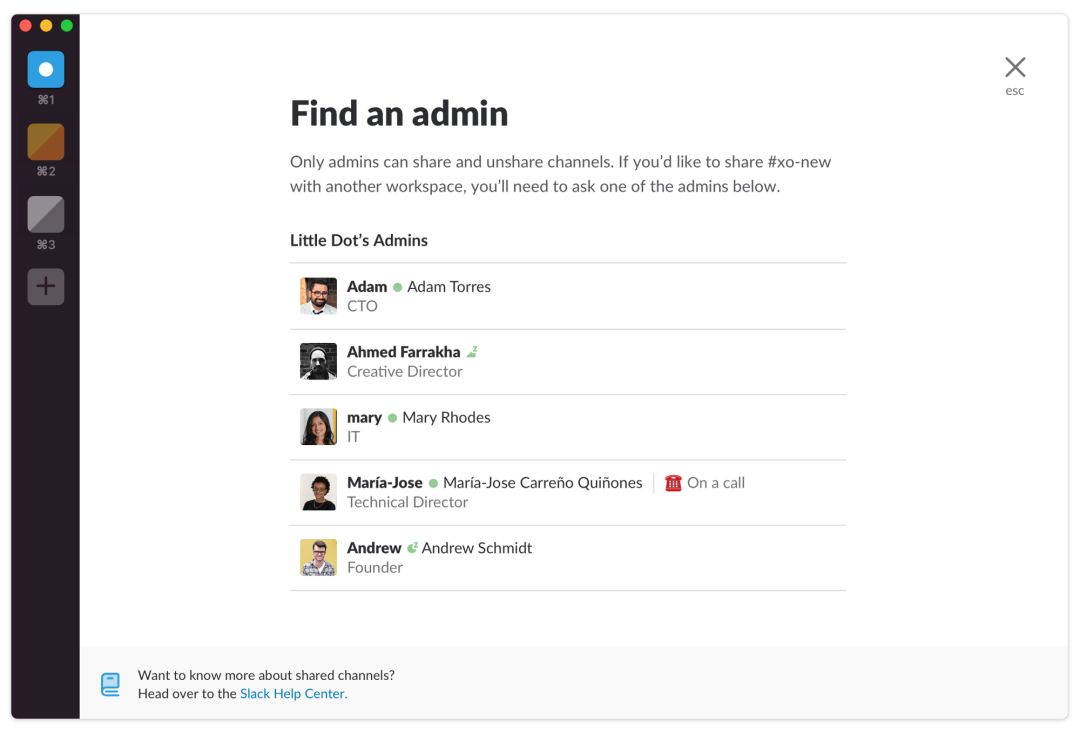This screenshot has height=735, width=1080.
Task: Switch to the Little Dot workspace icon
Action: (46, 70)
